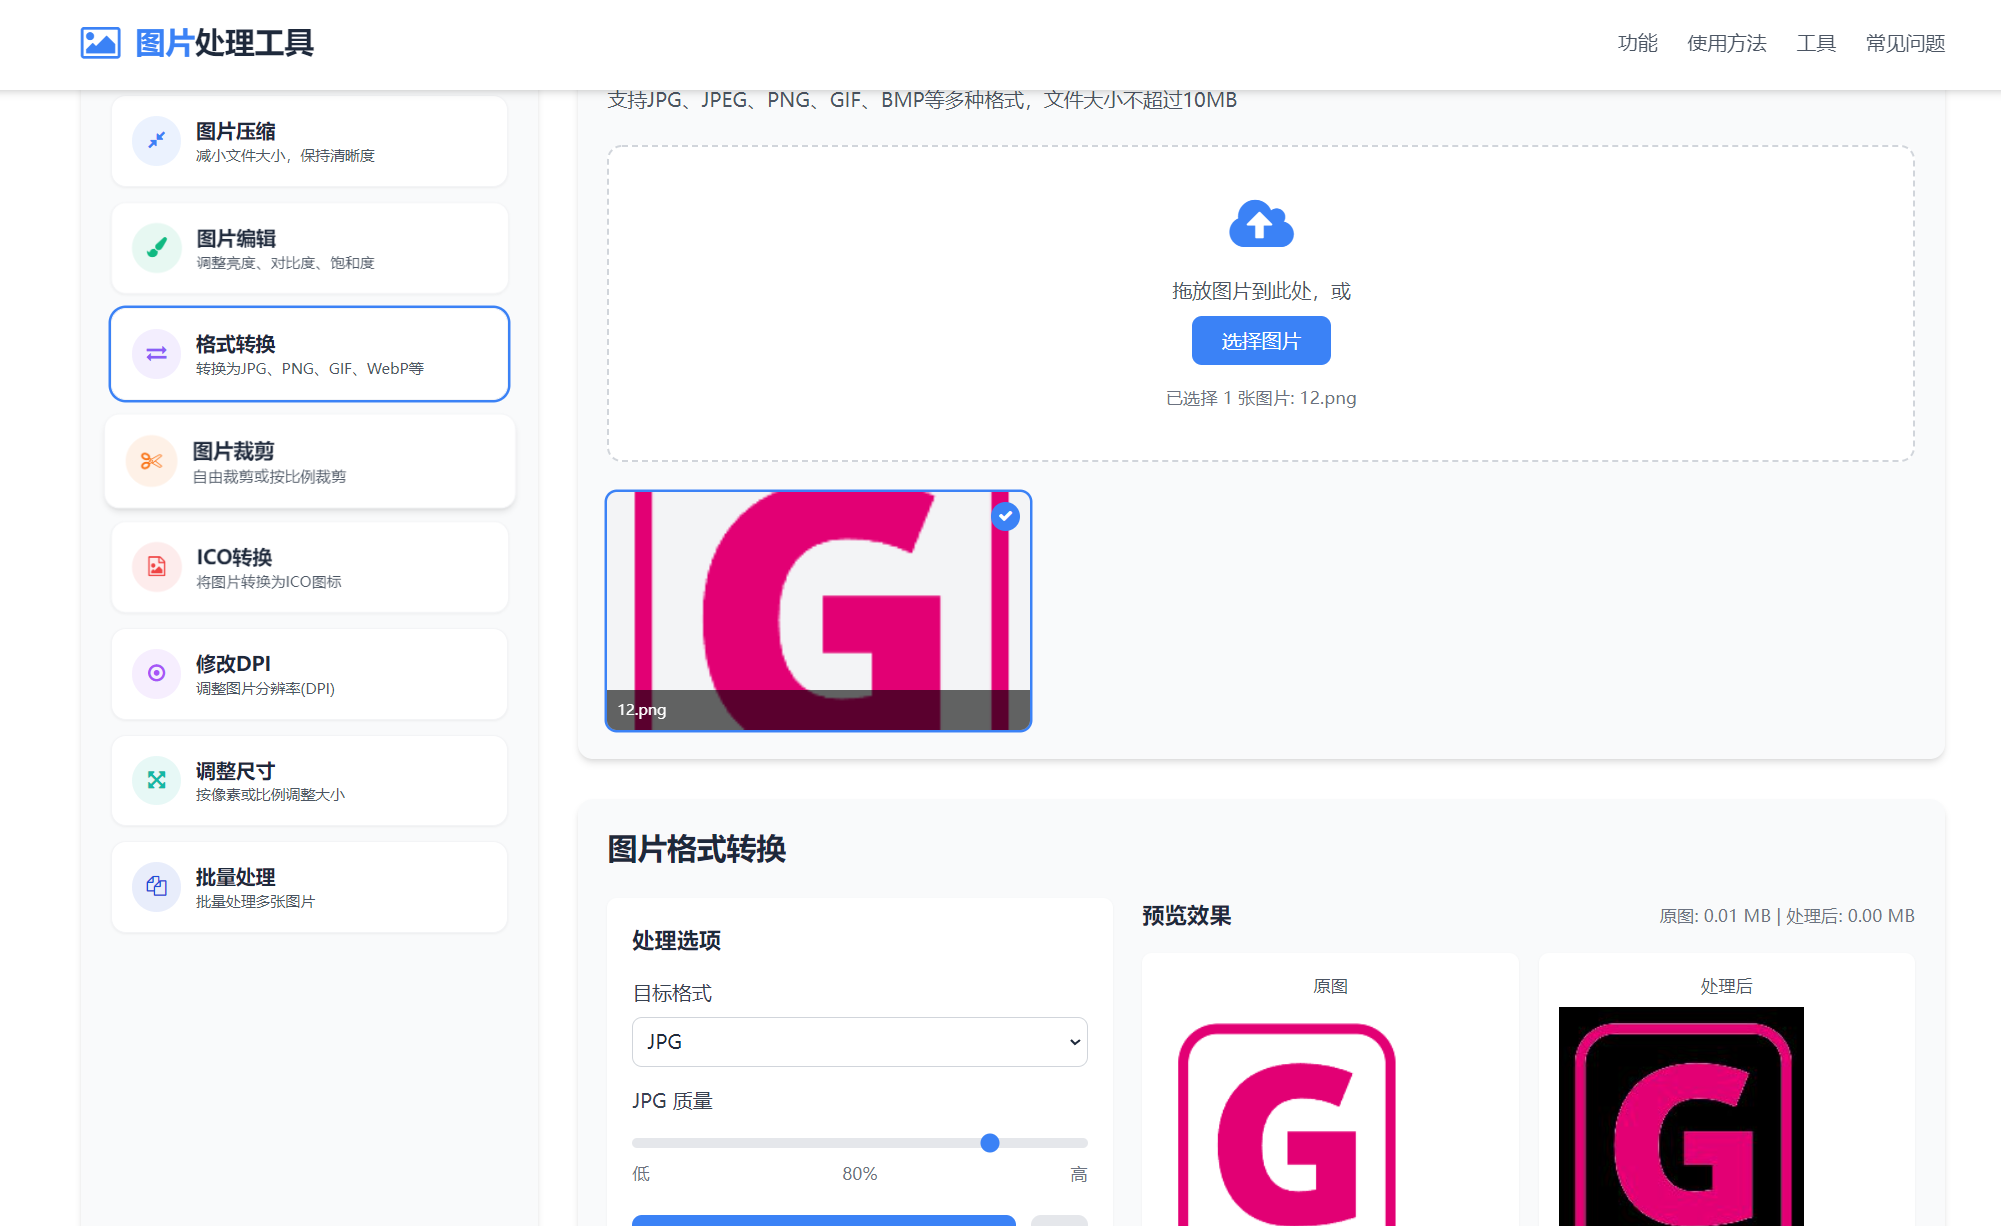
Task: Click the image compress arrows icon
Action: 157,141
